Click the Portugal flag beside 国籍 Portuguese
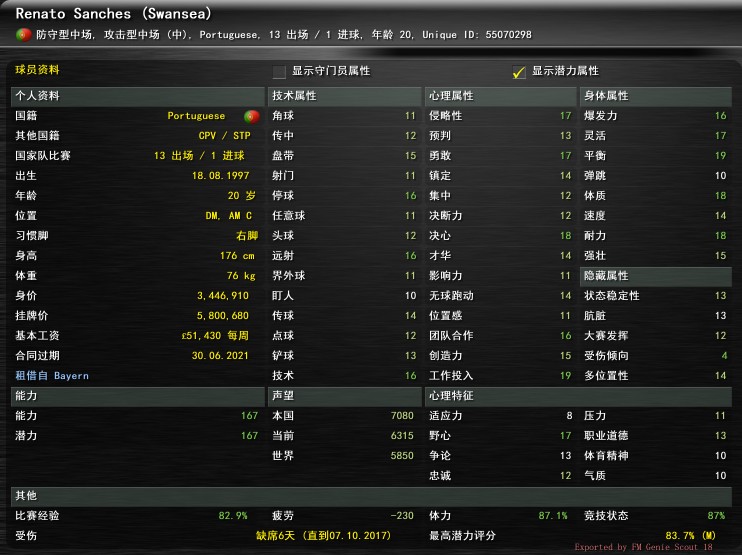Screen dimensions: 742x555 point(251,116)
